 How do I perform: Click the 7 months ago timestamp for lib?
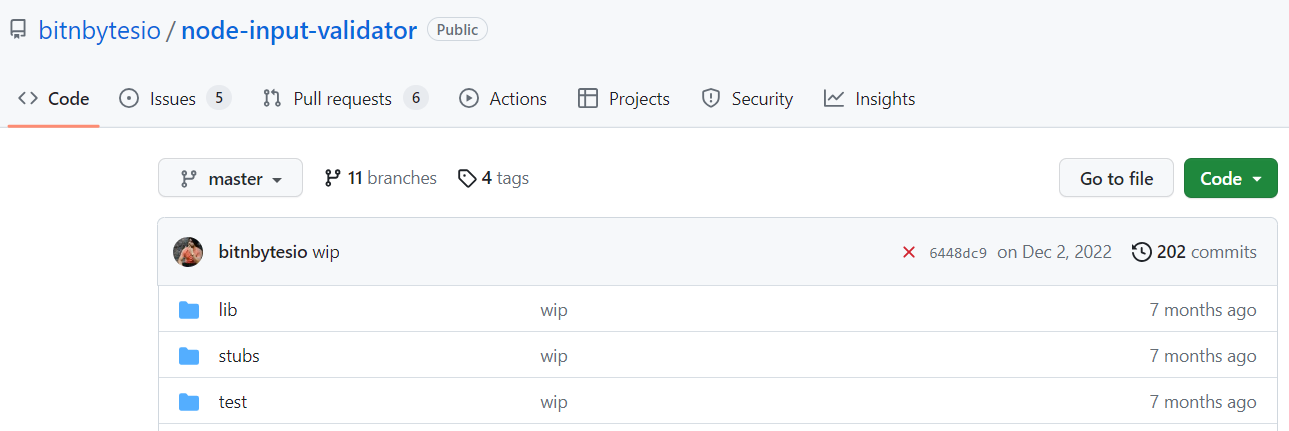pos(1203,310)
